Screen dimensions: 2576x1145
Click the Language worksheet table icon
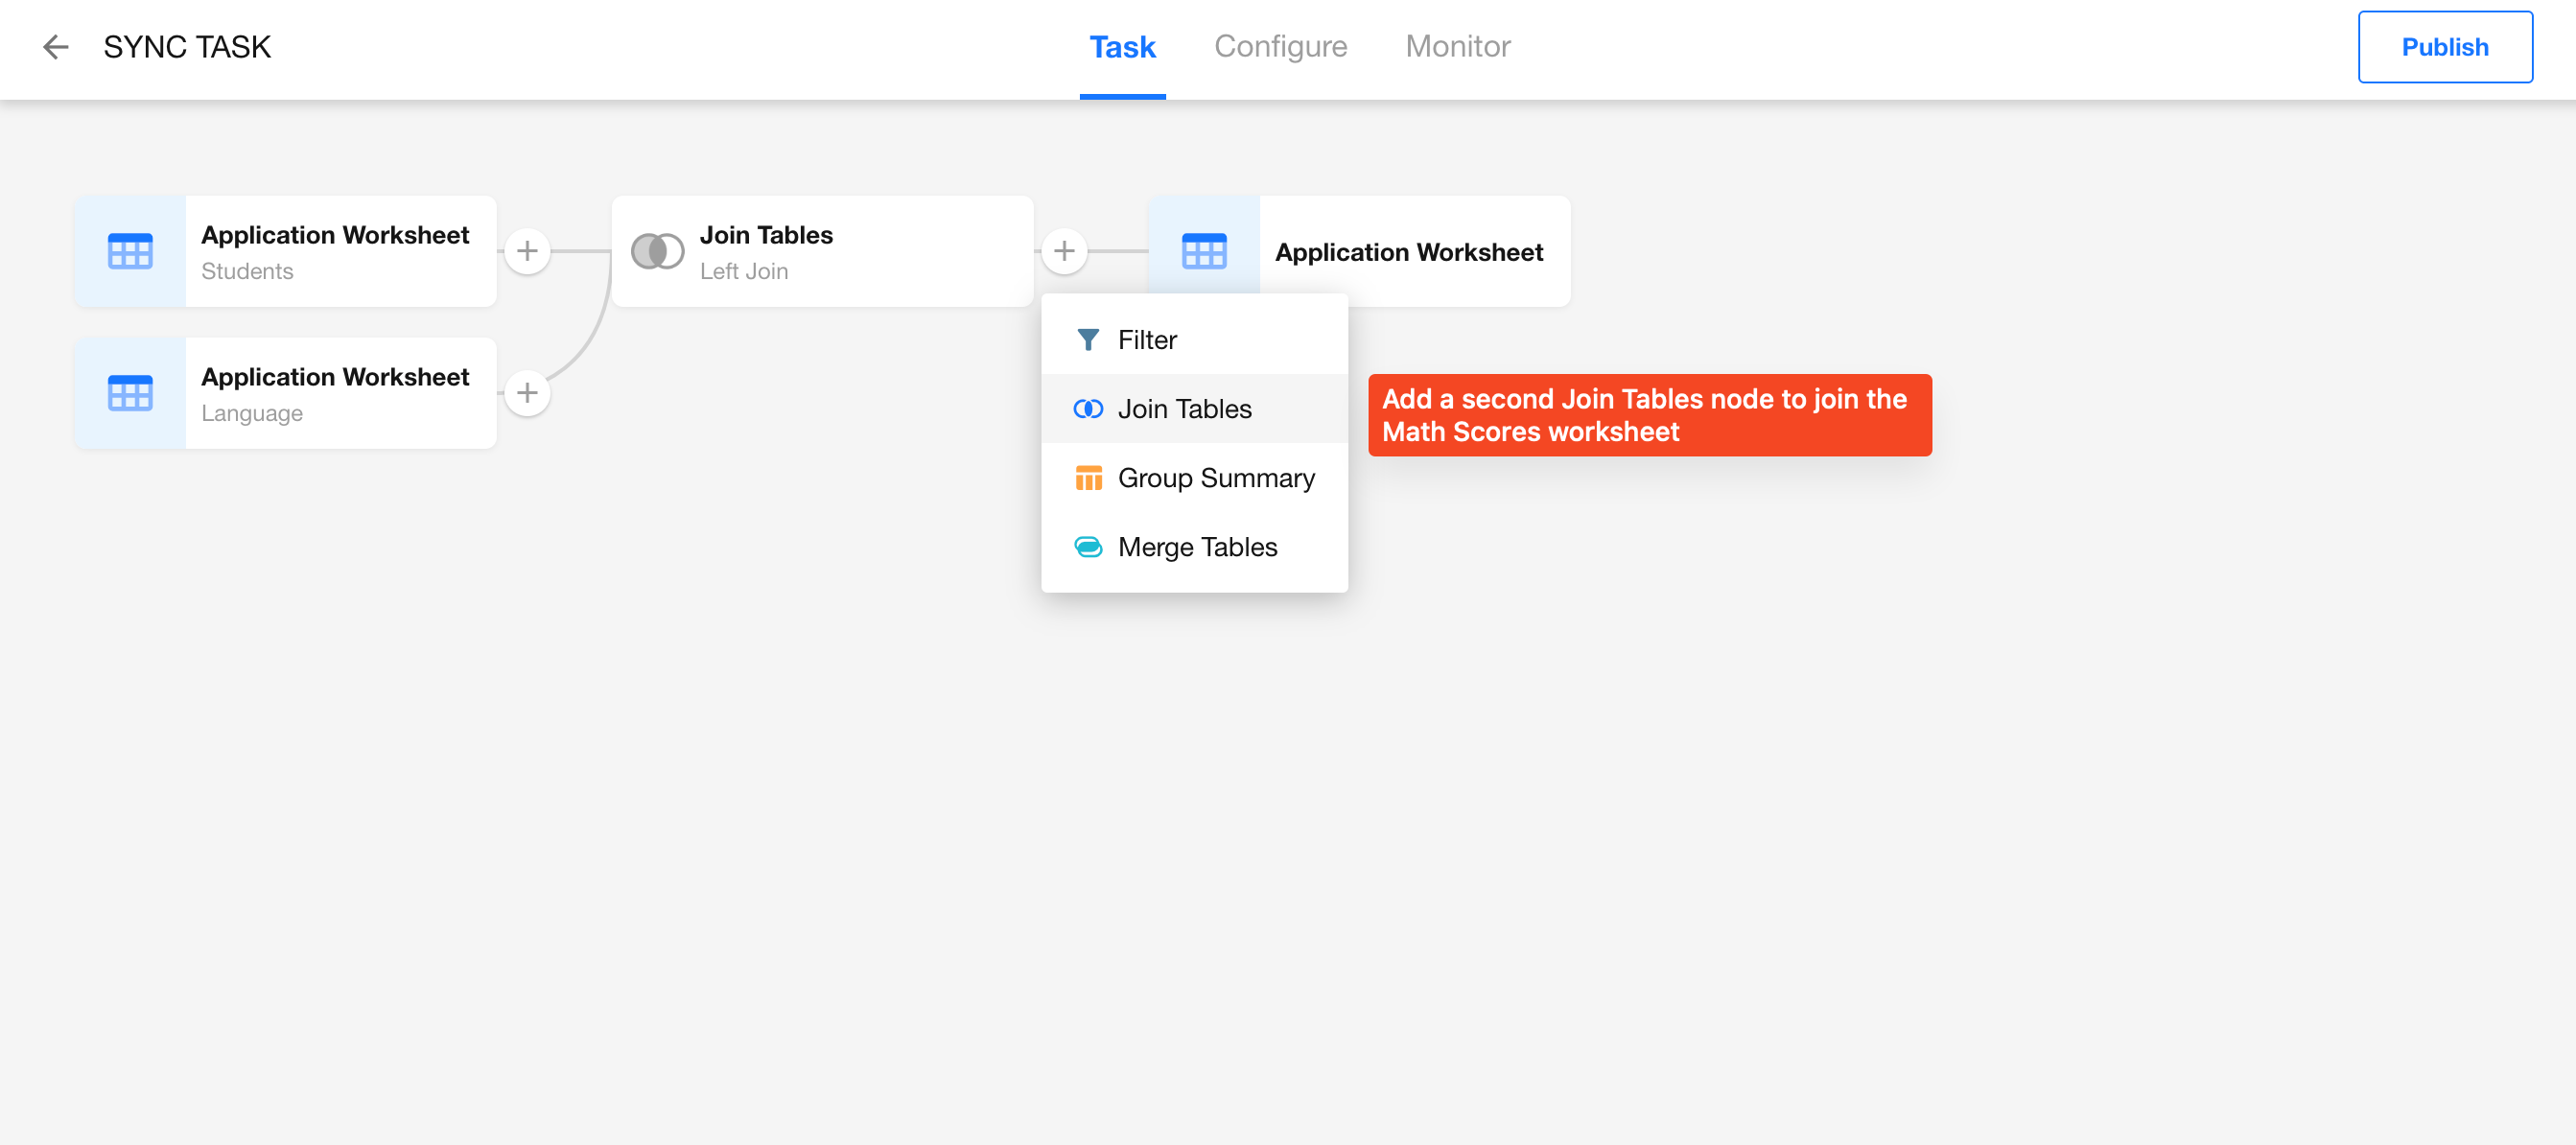pyautogui.click(x=130, y=393)
